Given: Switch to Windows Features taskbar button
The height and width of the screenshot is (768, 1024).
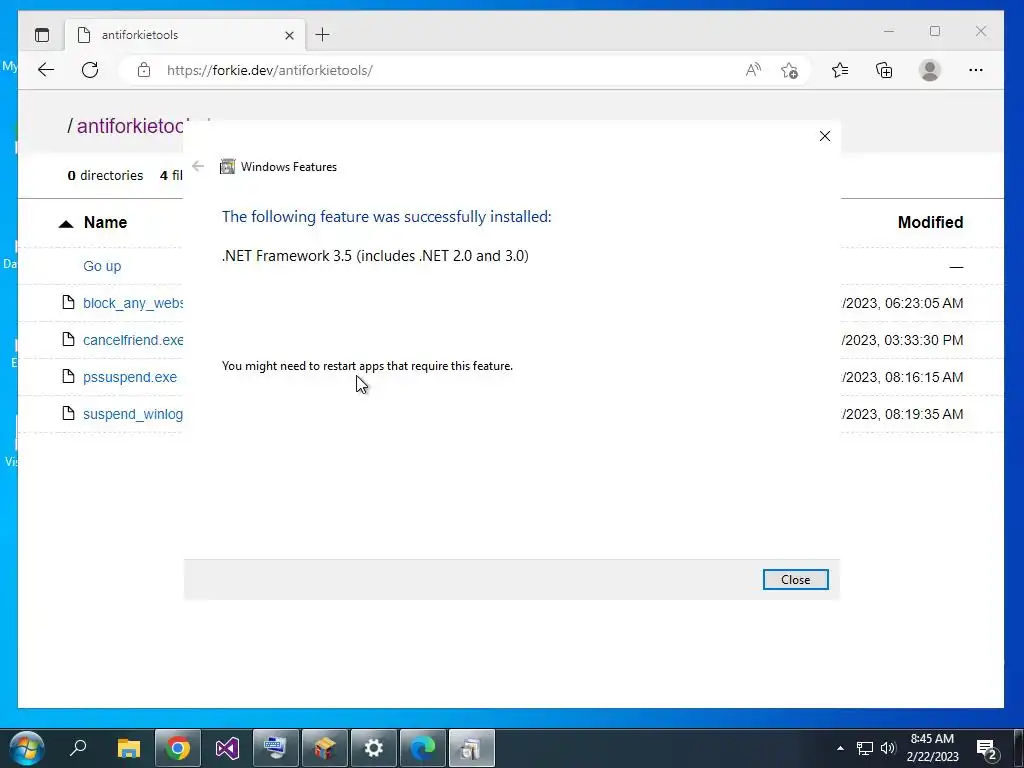Looking at the screenshot, I should click(472, 748).
